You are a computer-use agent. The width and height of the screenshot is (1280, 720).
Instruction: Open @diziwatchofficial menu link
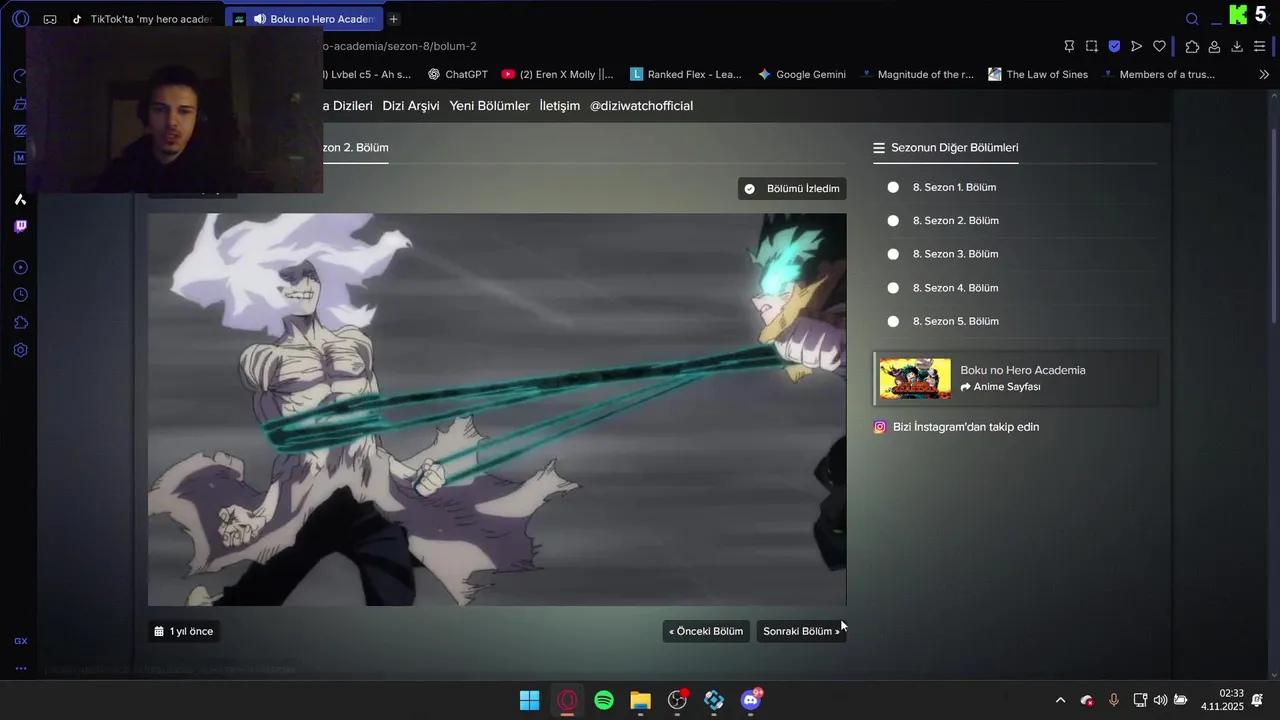click(x=641, y=106)
